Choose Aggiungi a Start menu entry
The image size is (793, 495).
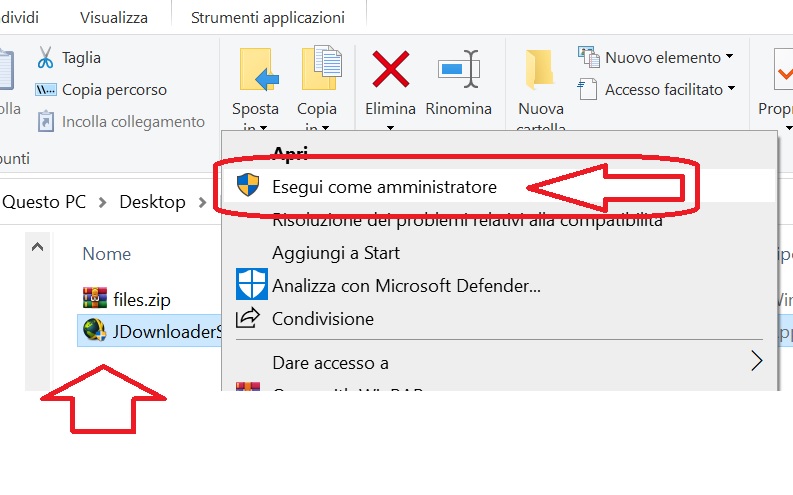336,253
